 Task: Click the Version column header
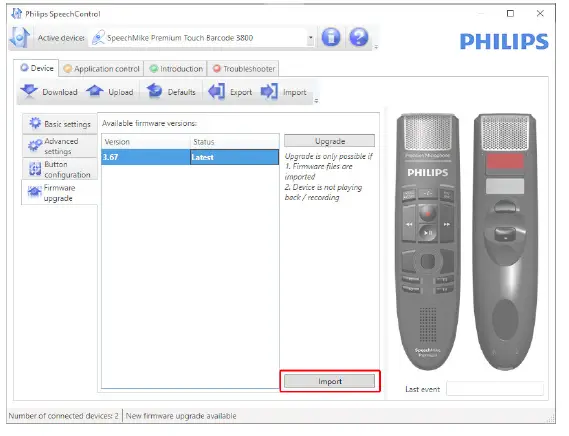[146, 142]
